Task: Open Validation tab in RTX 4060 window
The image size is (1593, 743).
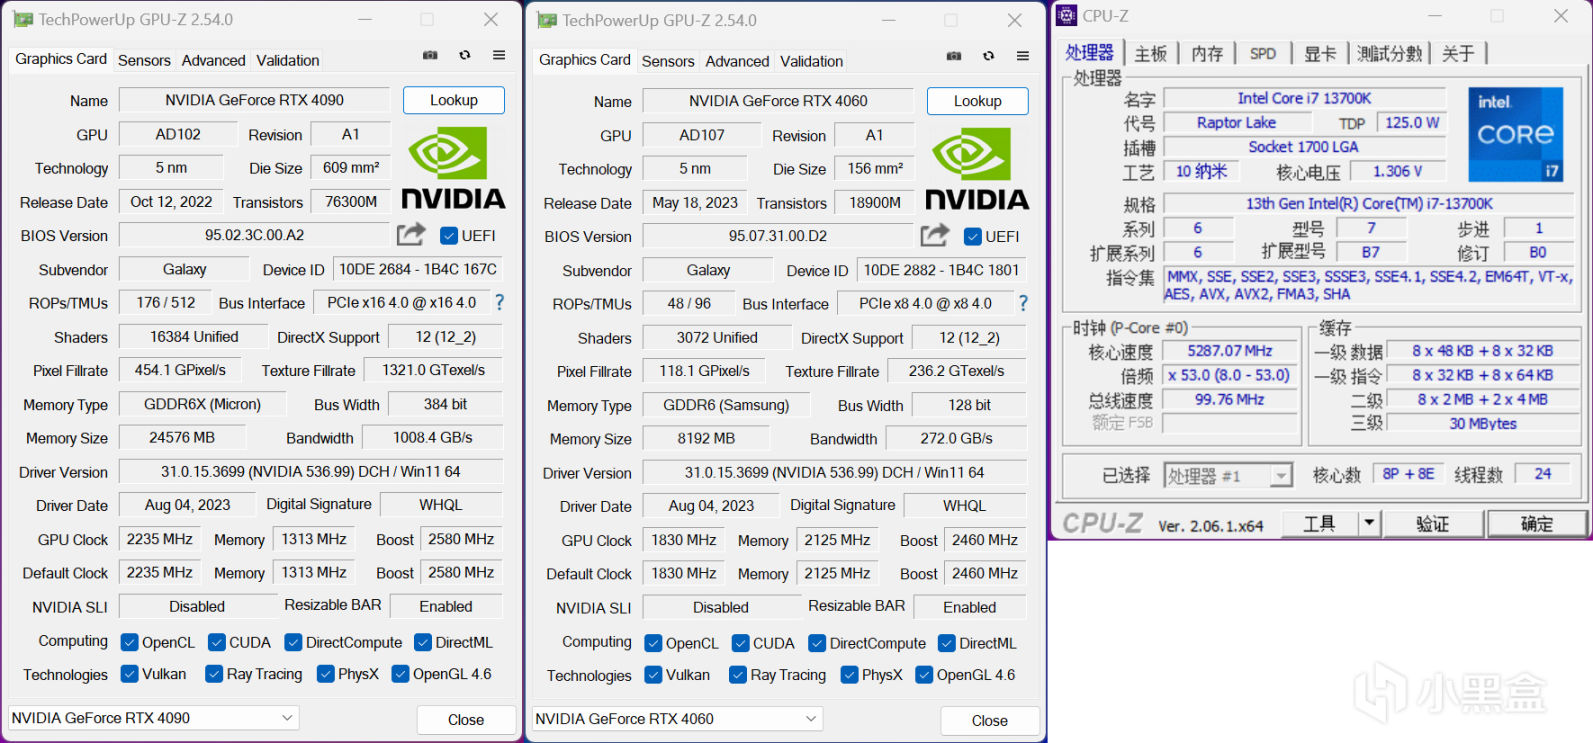Action: click(x=812, y=61)
